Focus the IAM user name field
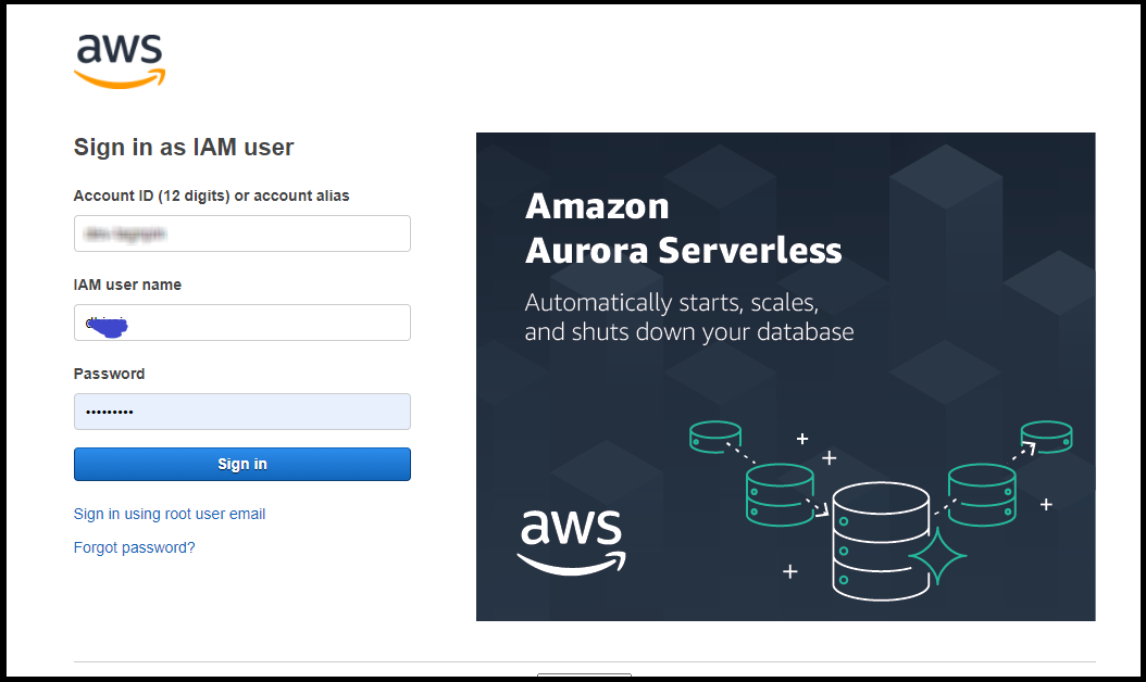Screen dimensions: 1146x682 pyautogui.click(x=242, y=322)
